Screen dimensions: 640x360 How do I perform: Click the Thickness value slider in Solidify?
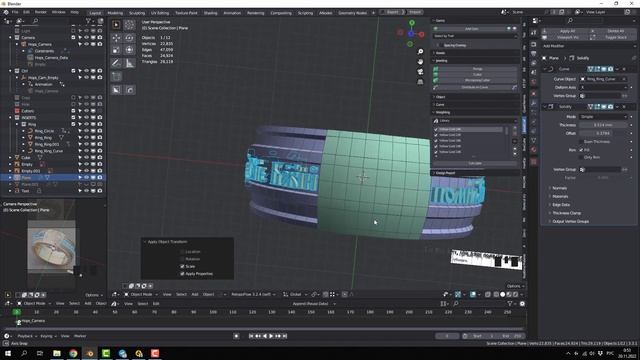point(603,125)
